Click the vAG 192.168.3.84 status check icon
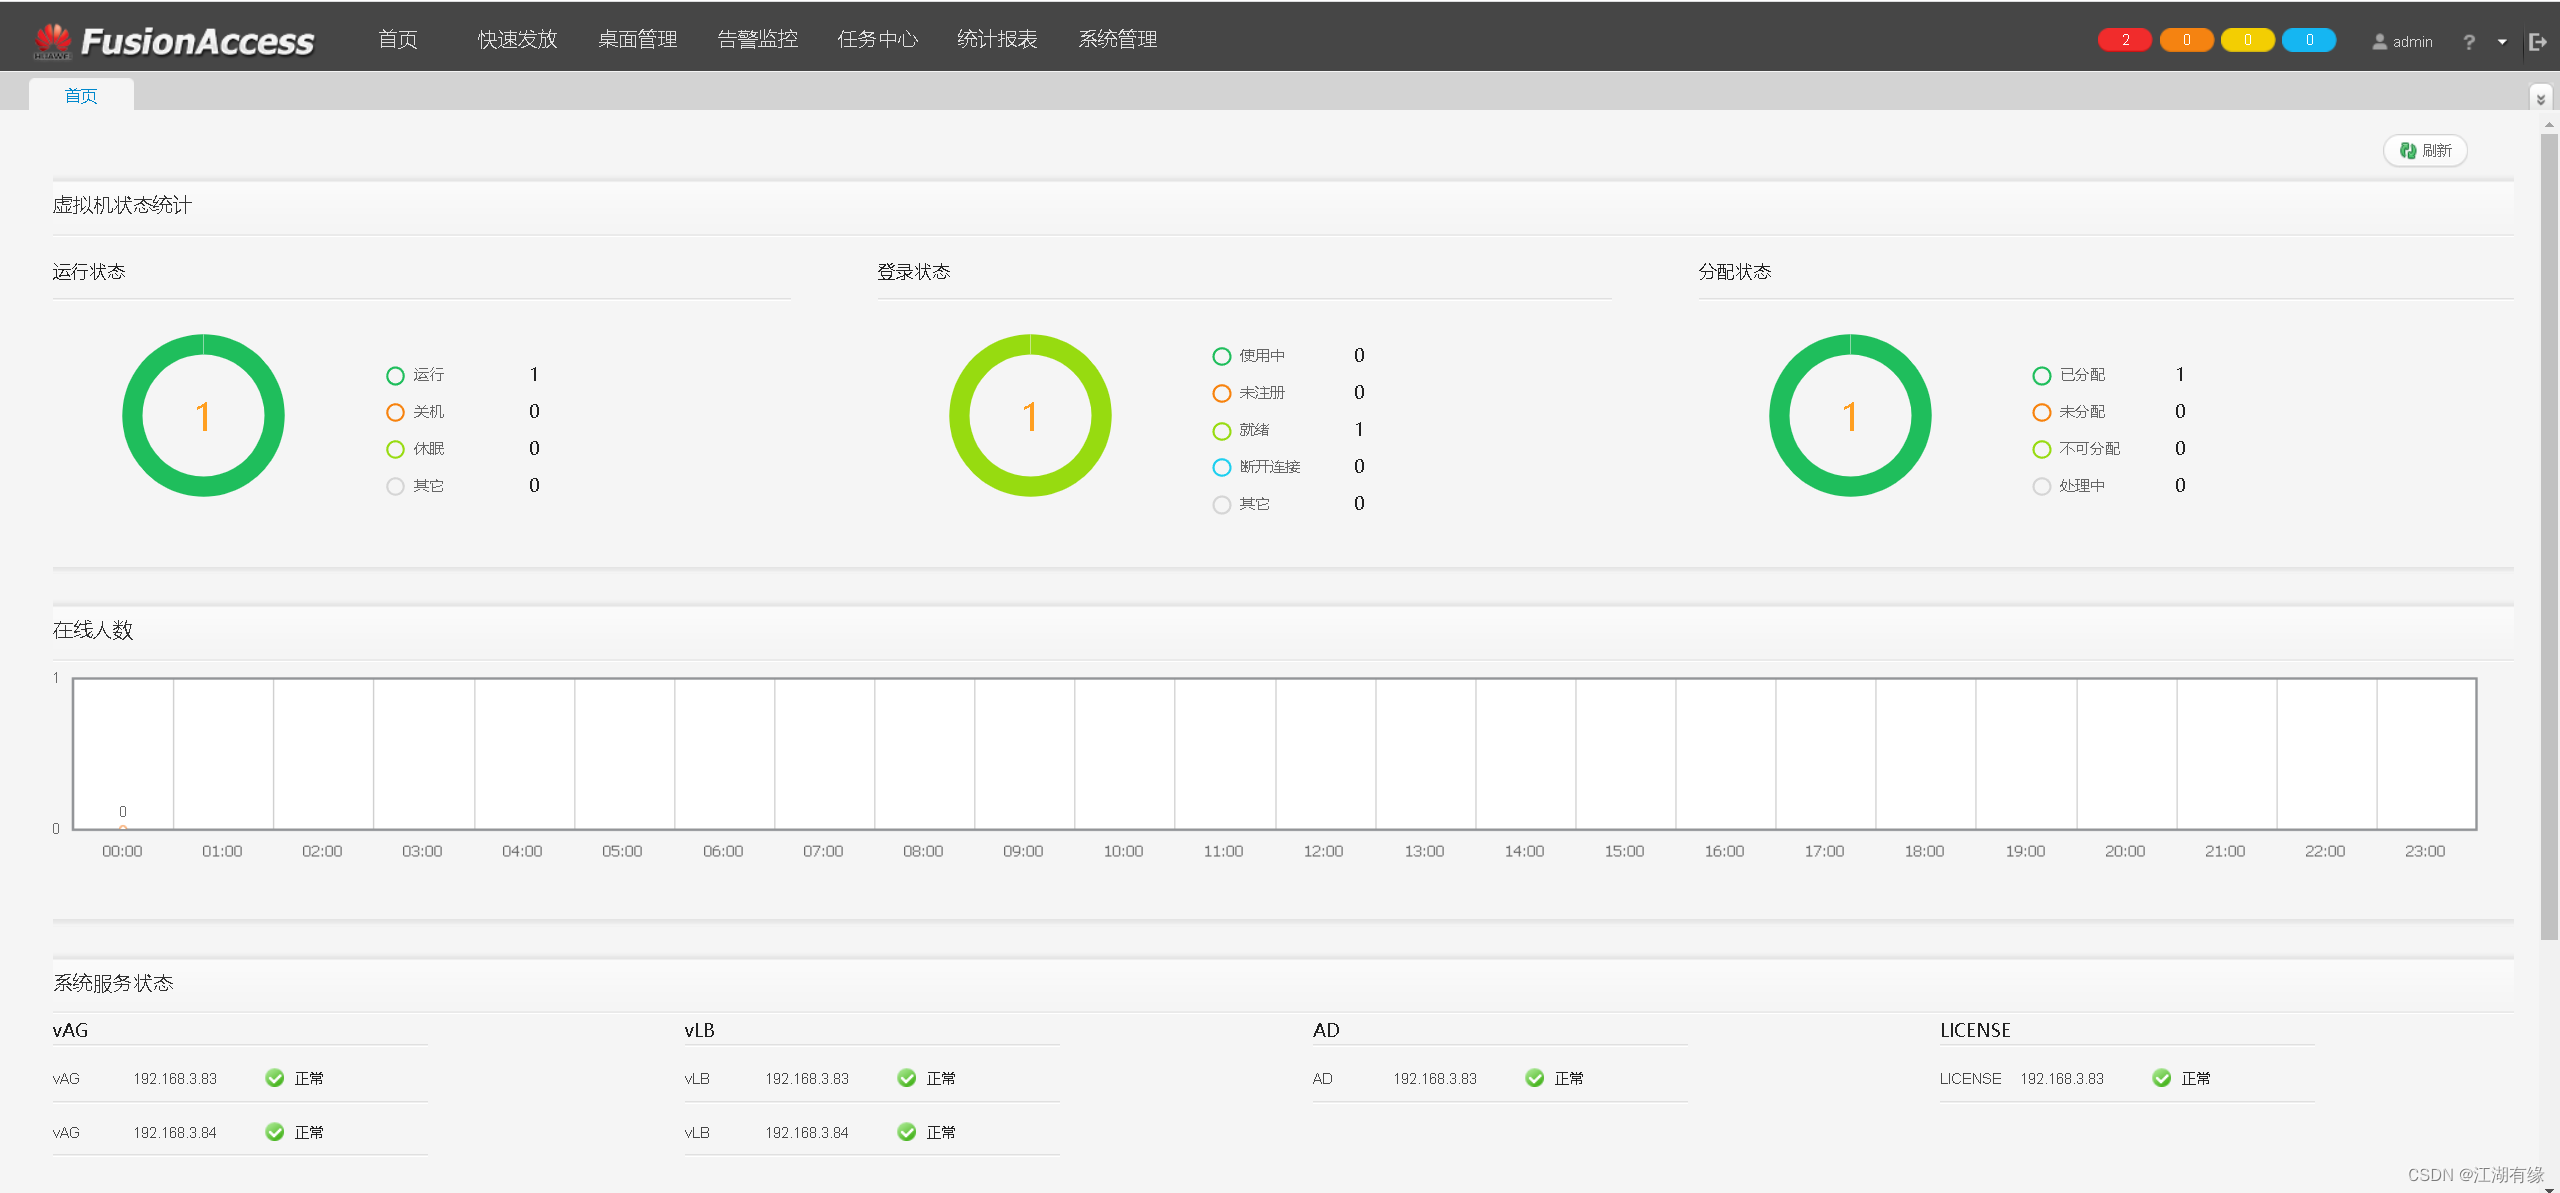 click(x=274, y=1131)
